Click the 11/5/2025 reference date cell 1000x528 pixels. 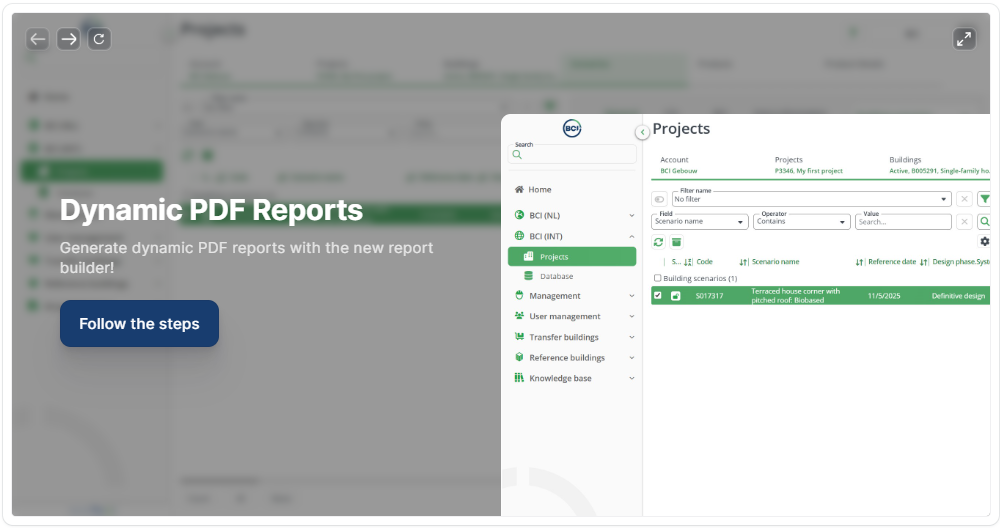(x=884, y=296)
